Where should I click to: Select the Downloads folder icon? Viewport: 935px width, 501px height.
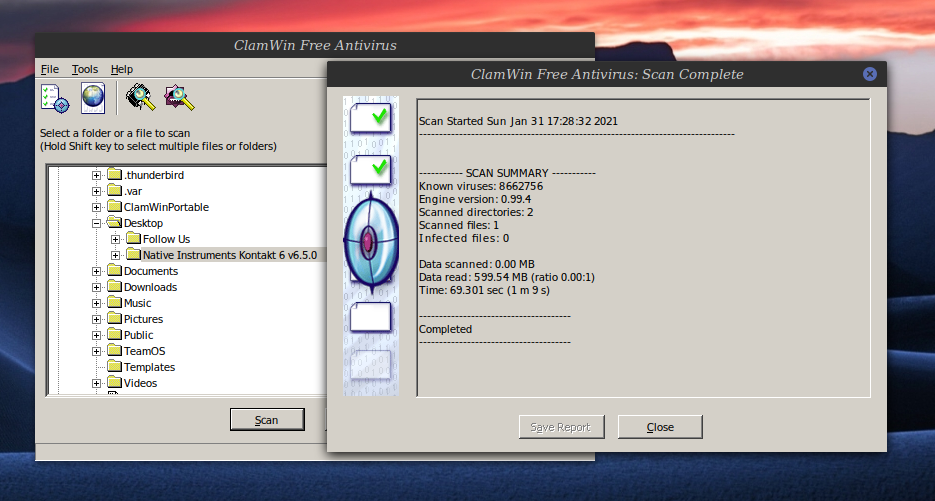coord(114,287)
